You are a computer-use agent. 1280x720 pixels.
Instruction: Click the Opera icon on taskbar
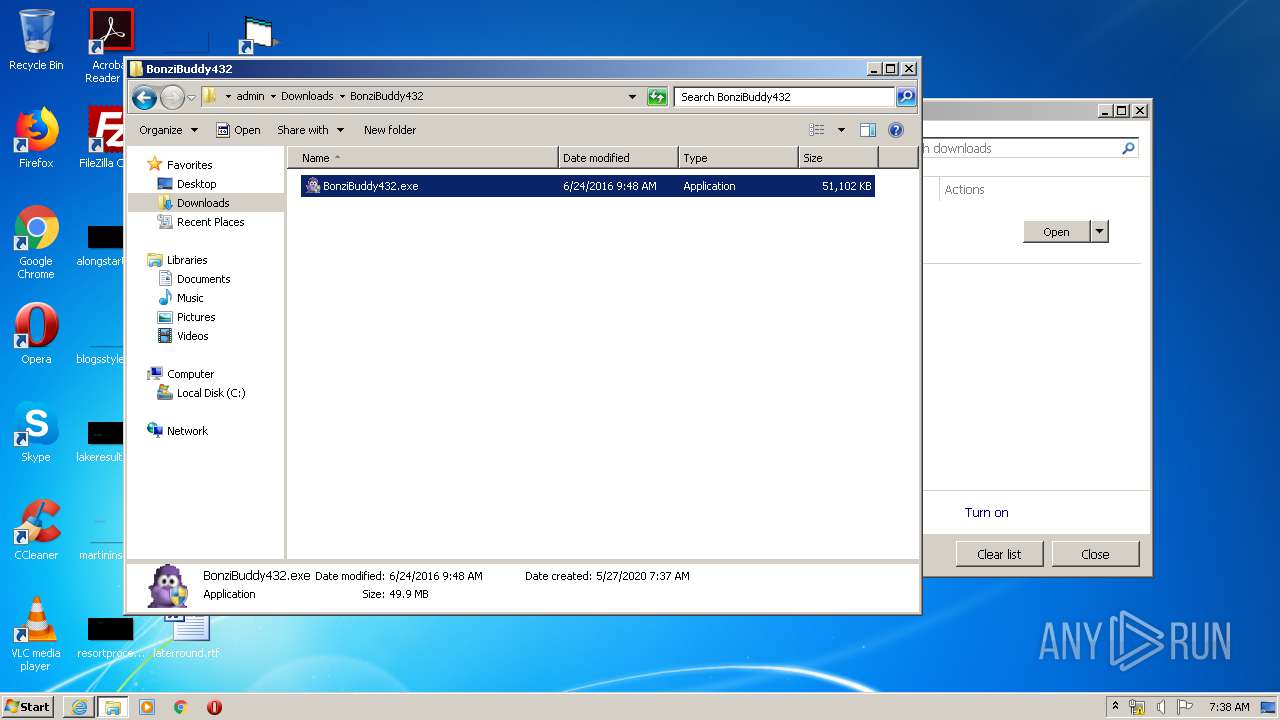coord(214,707)
